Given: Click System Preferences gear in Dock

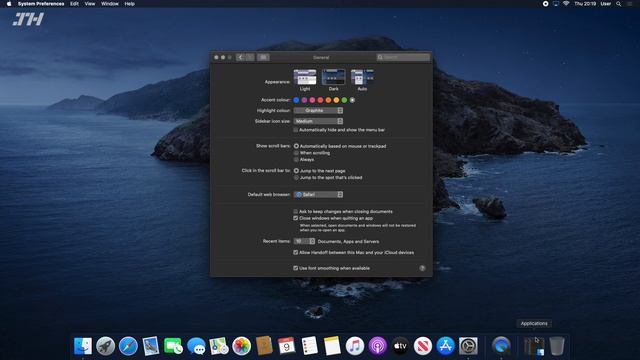Looking at the screenshot, I should (468, 346).
